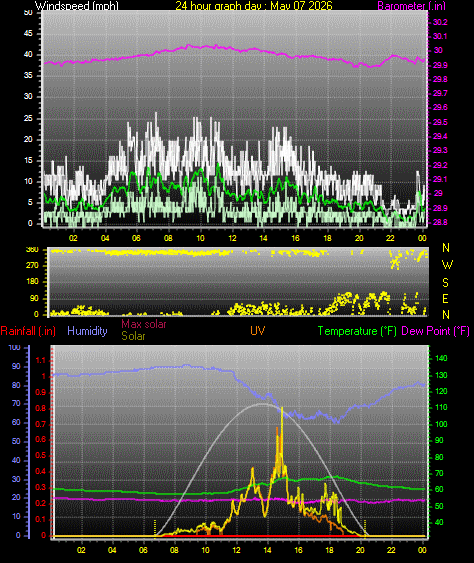Click the Max solar legend label

144,324
